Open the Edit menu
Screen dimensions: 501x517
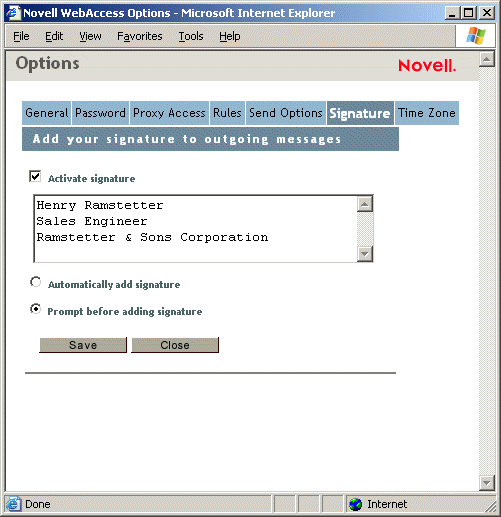click(54, 36)
